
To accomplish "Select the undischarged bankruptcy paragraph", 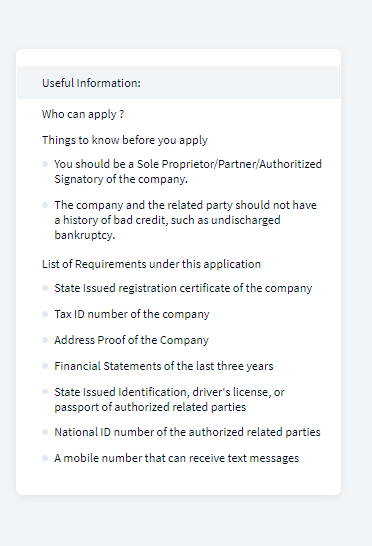I will 185,220.
